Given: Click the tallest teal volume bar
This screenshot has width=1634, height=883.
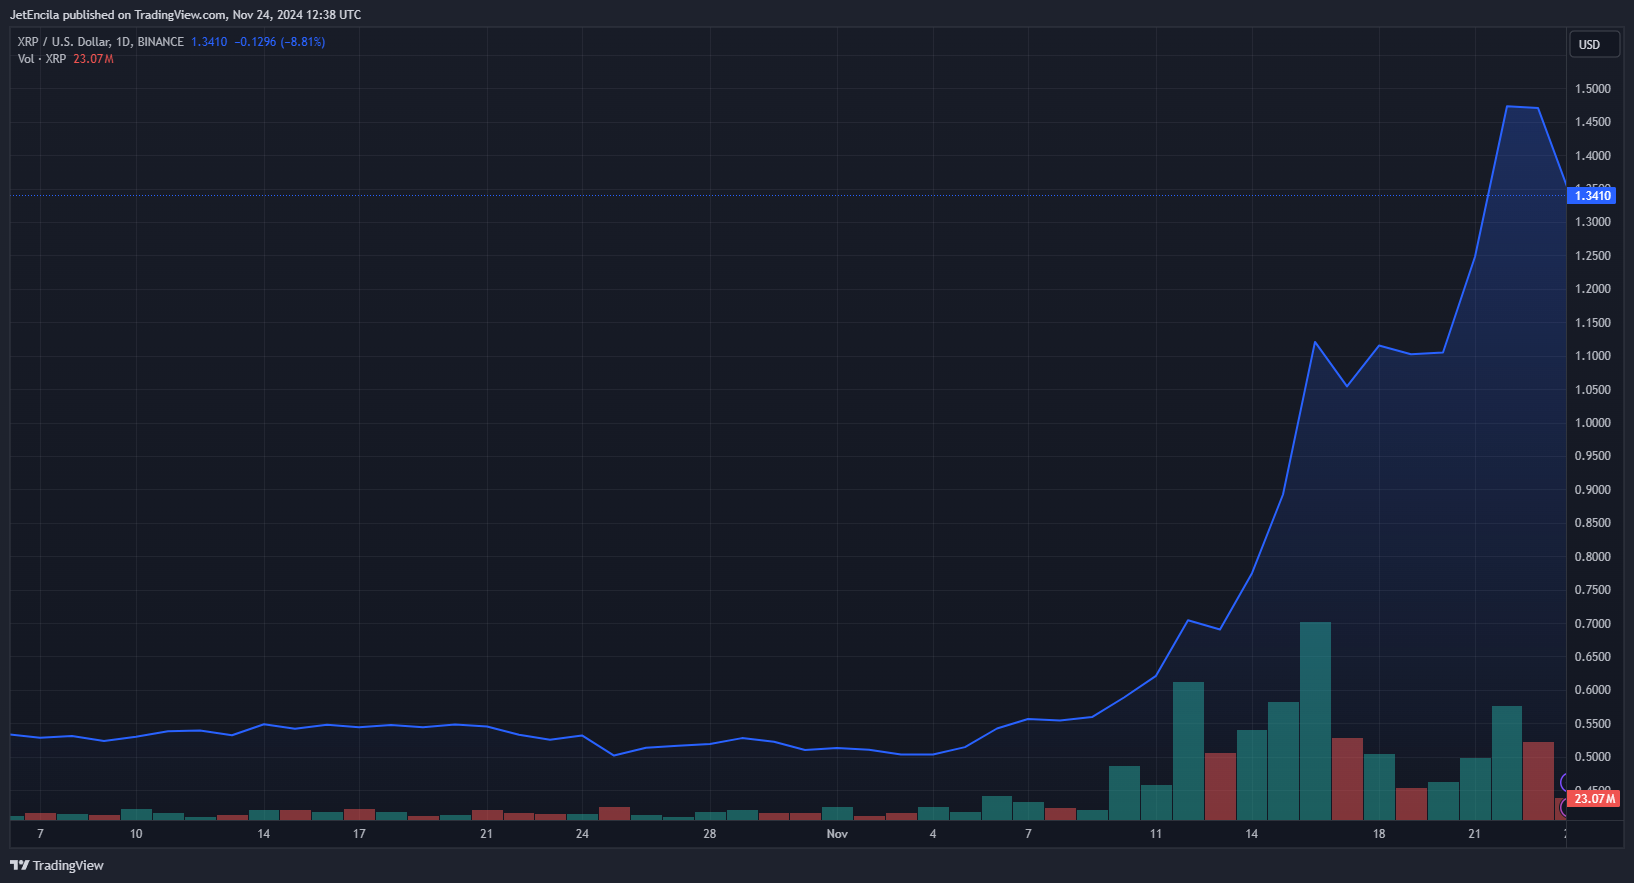Looking at the screenshot, I should [1315, 720].
